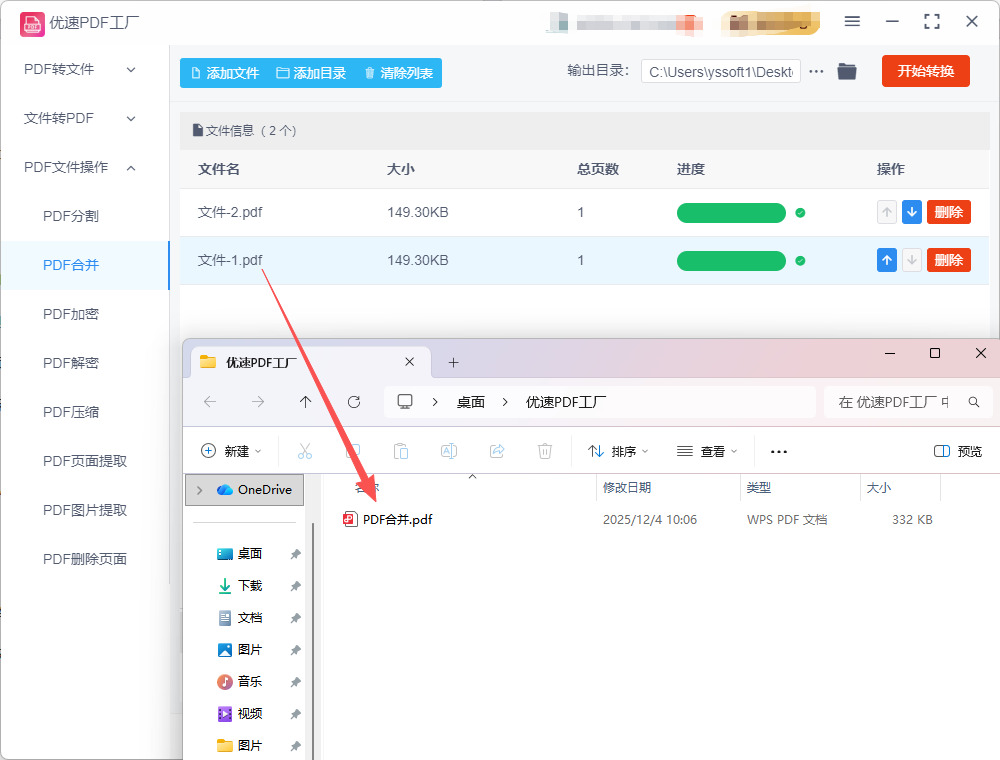1000x760 pixels.
Task: Delete 文件-2.pdf with 删除 button
Action: coord(948,212)
